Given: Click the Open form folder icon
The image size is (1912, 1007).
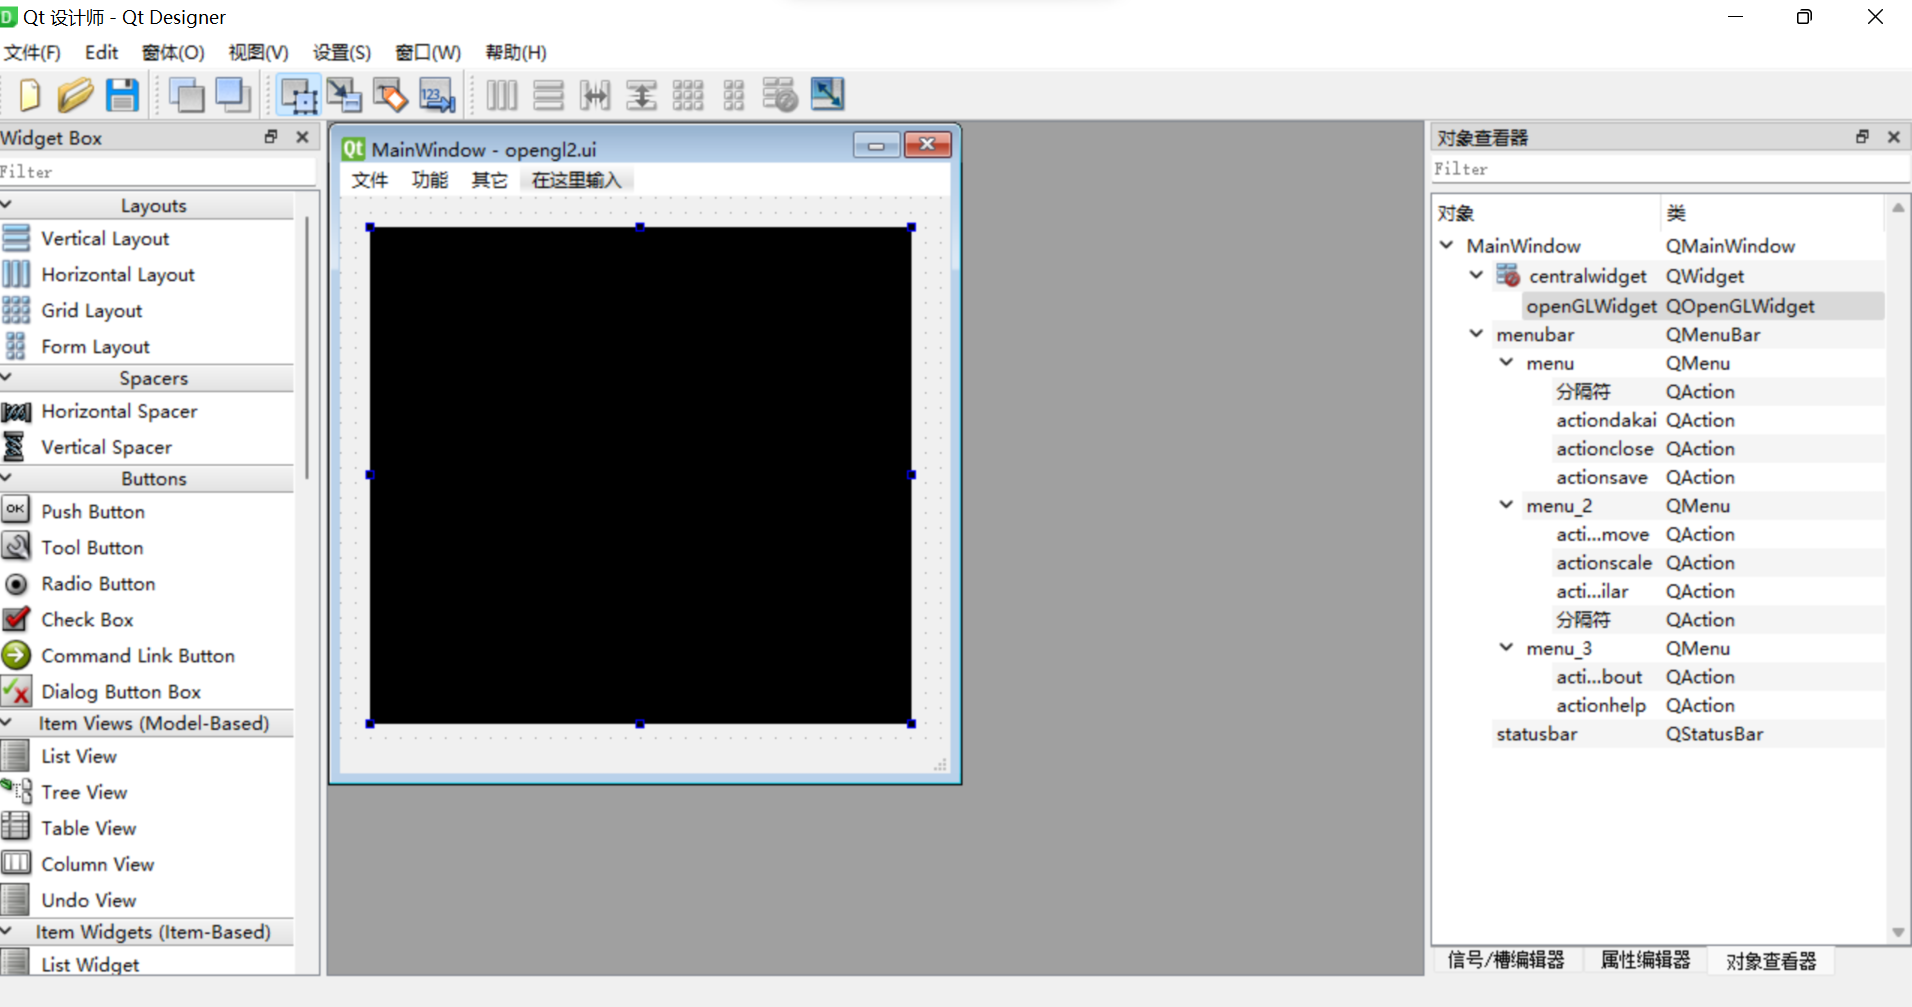Looking at the screenshot, I should click(x=75, y=95).
